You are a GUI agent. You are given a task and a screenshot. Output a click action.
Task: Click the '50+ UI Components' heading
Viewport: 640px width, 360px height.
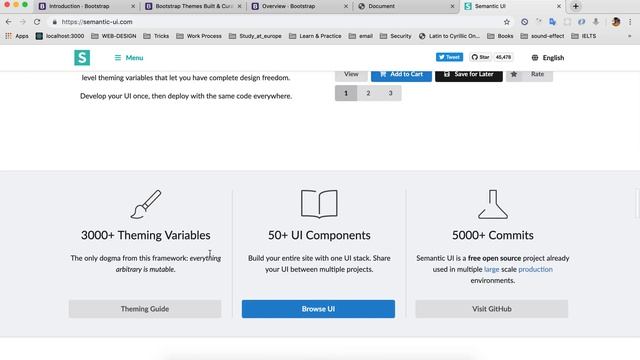319,235
